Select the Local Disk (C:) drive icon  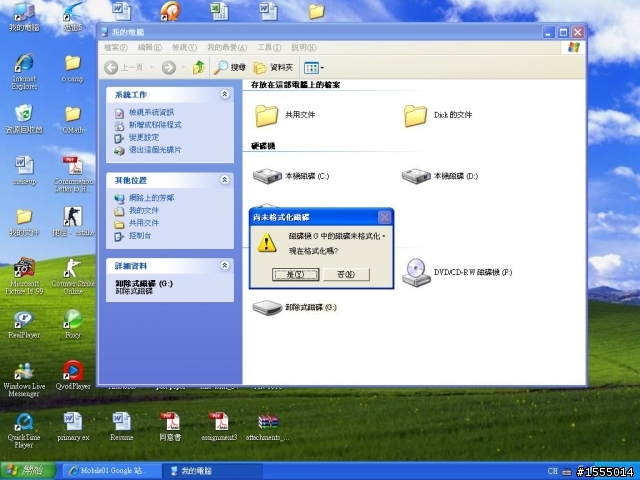click(x=267, y=176)
